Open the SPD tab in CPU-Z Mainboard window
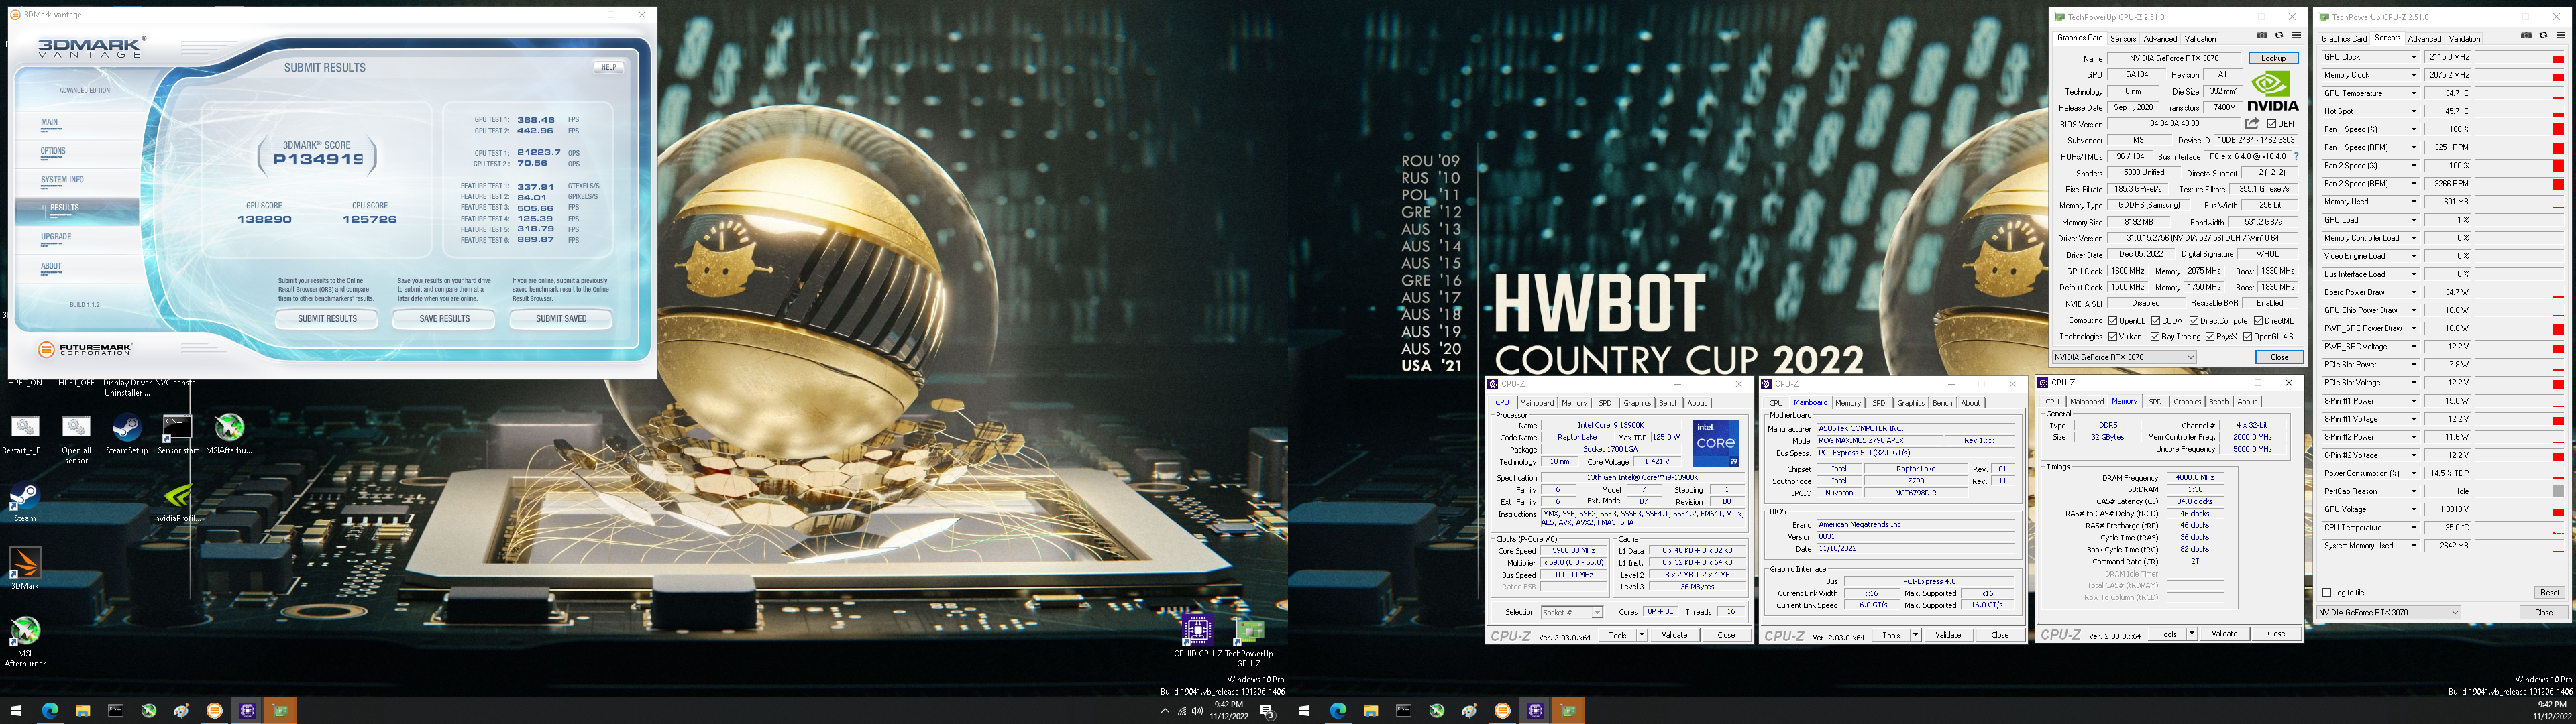Image resolution: width=2576 pixels, height=724 pixels. [x=1879, y=403]
